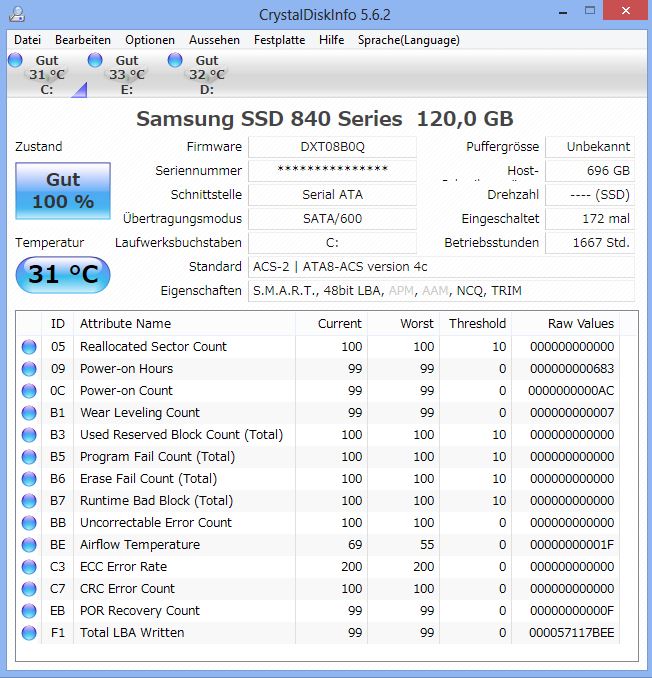Select the ECC Error Rate attribute name
Screen dimensions: 652x678
[x=123, y=567]
